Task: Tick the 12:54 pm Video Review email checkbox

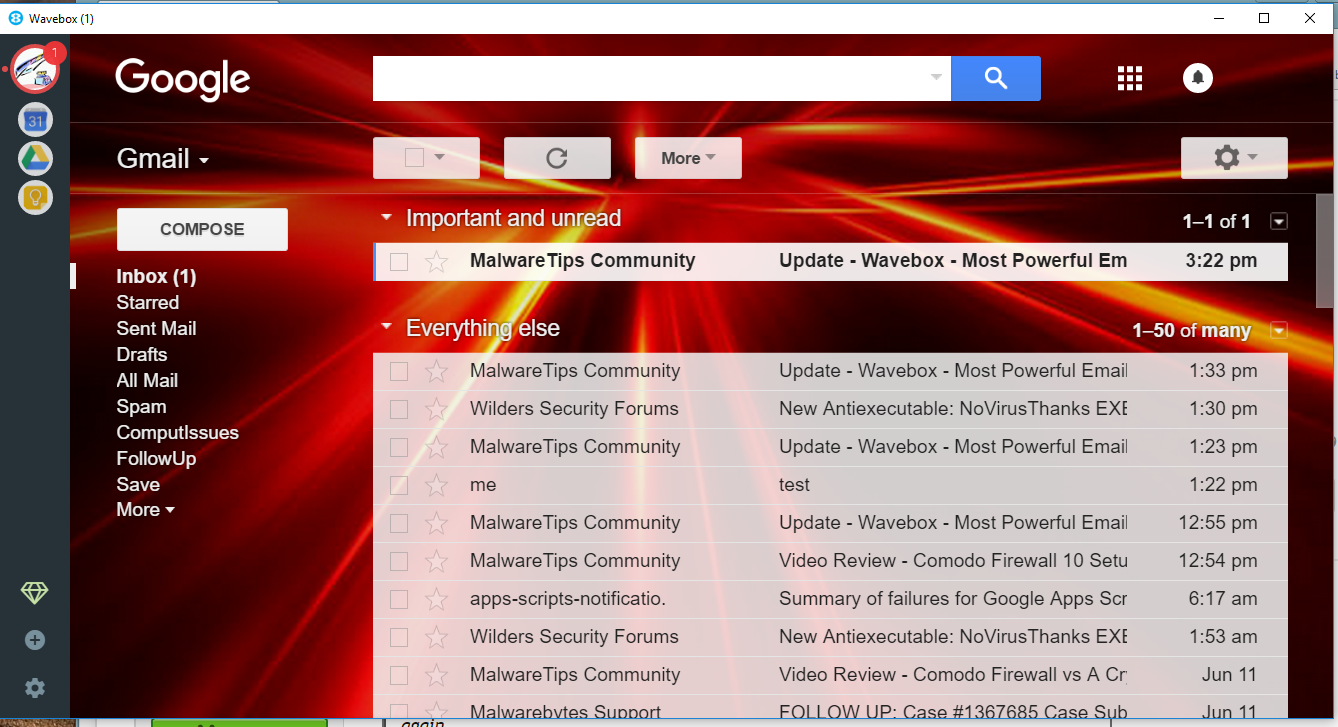Action: (x=399, y=562)
